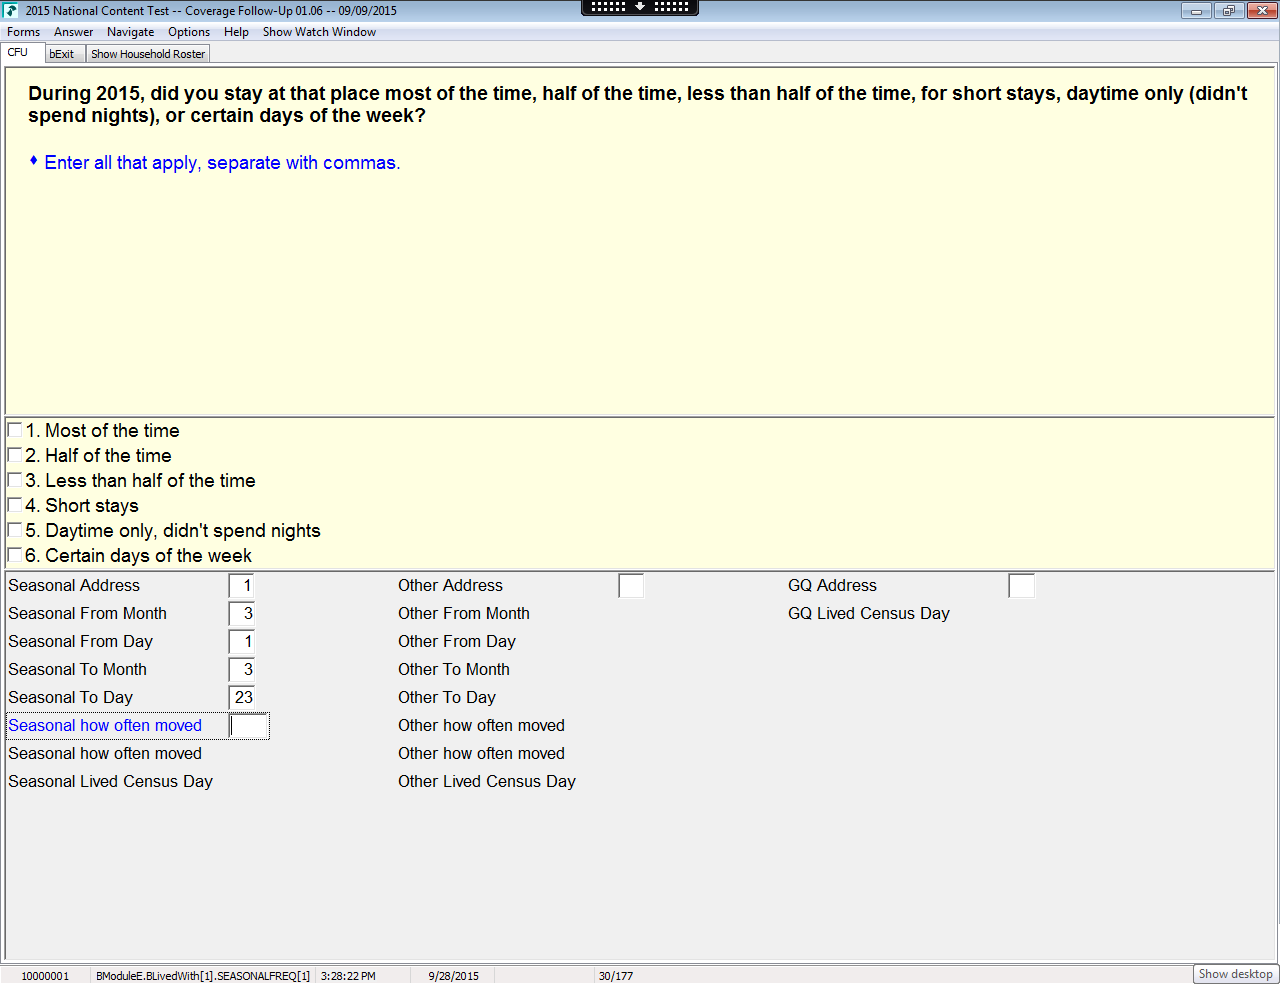Click the 'Seasonal To Day' label

pyautogui.click(x=70, y=698)
